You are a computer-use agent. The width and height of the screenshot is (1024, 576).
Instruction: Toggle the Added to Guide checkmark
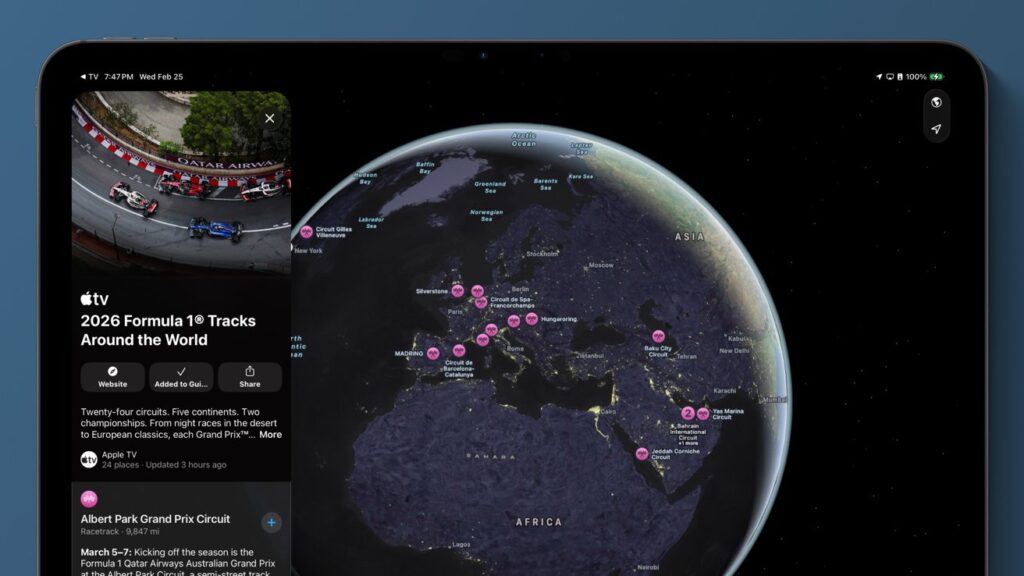[x=180, y=377]
